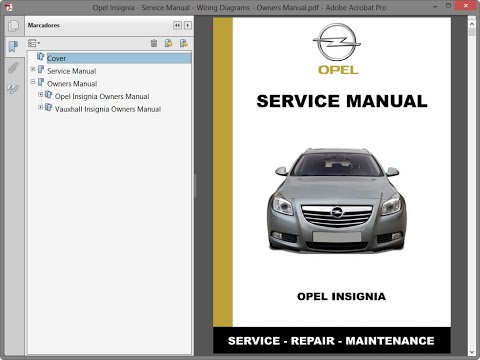Screen dimensions: 480x360
Task: Expand the Opel Insignia Owners Manual node
Action: [x=40, y=94]
